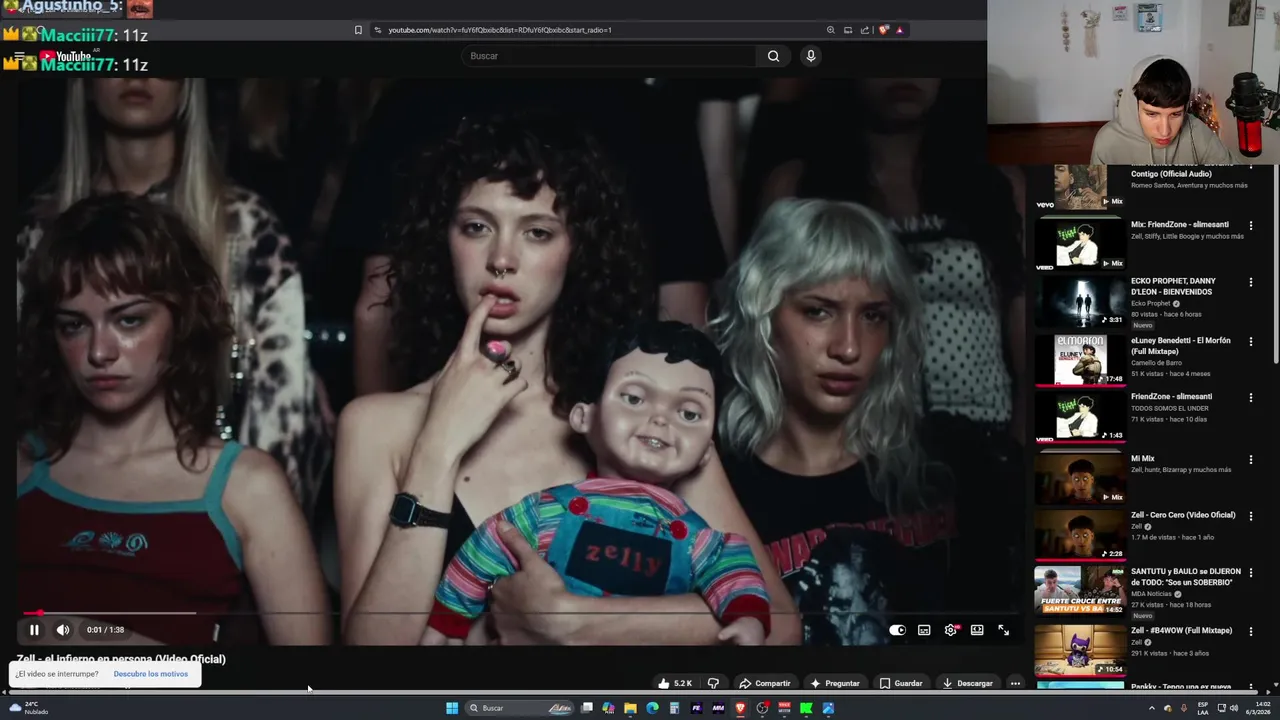Like the video (5.2 K thumbs up)
The height and width of the screenshot is (720, 1280).
pos(675,683)
